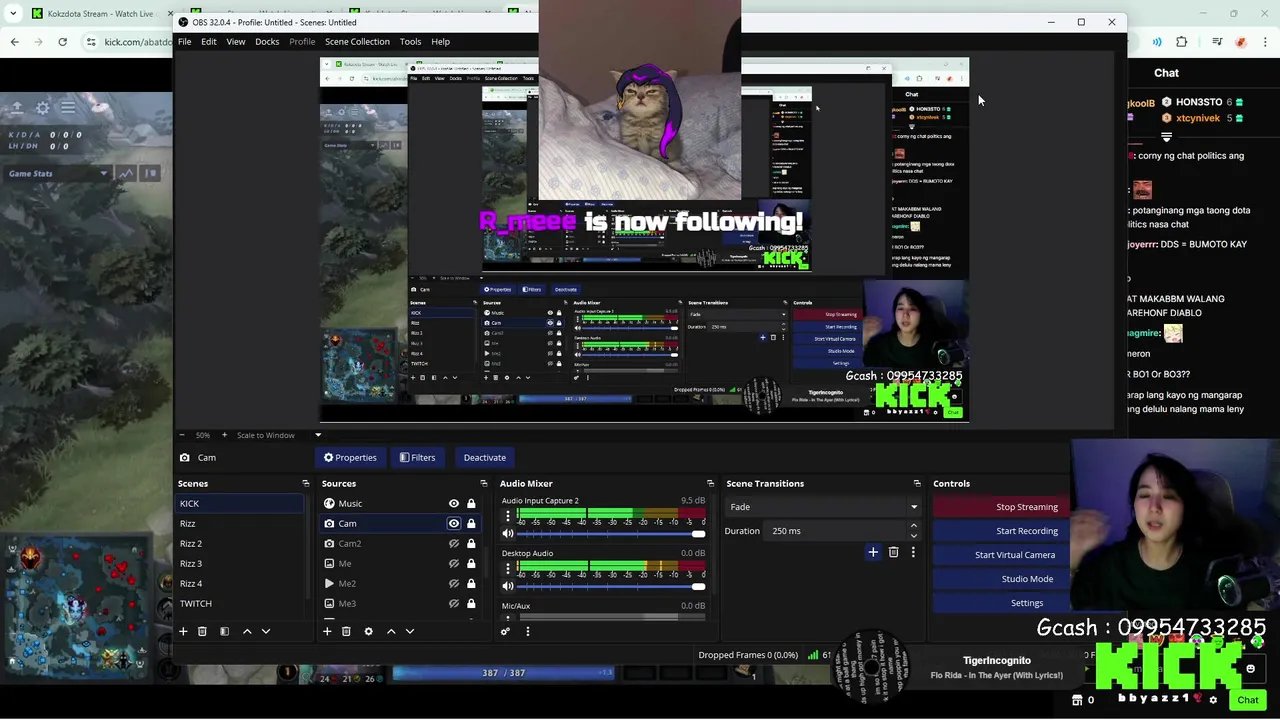
Task: Unlock the Me source lock icon
Action: point(471,563)
